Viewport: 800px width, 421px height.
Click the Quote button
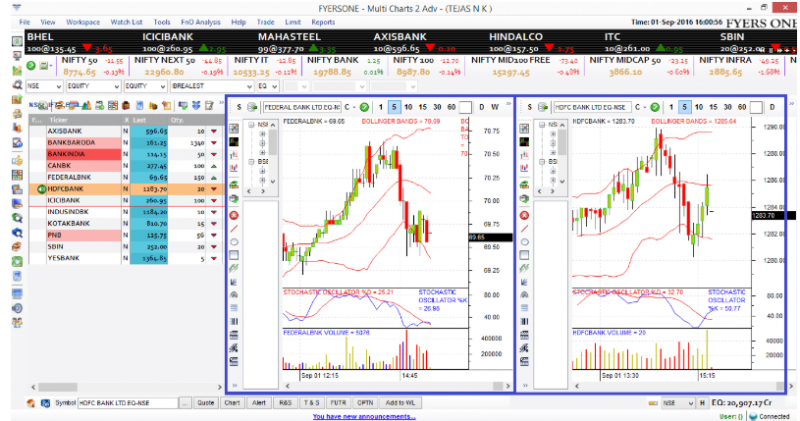206,403
